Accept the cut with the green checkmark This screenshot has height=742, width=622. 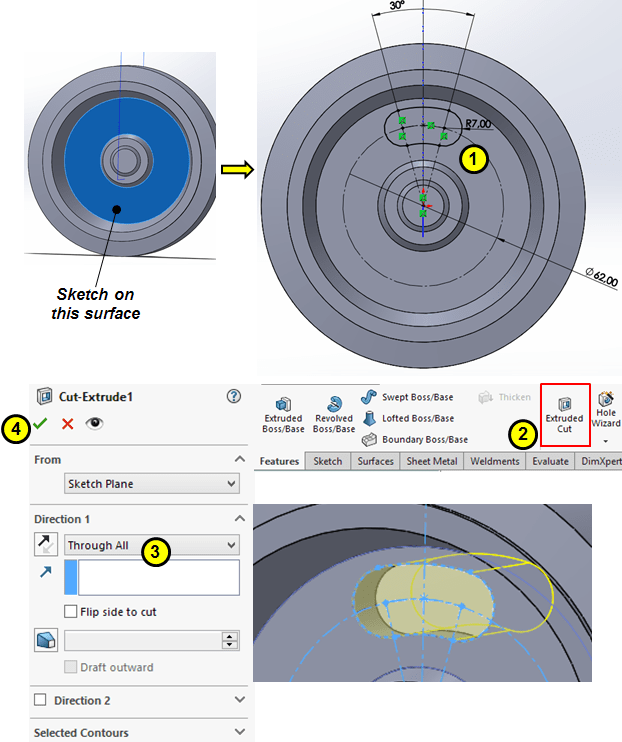(40, 423)
